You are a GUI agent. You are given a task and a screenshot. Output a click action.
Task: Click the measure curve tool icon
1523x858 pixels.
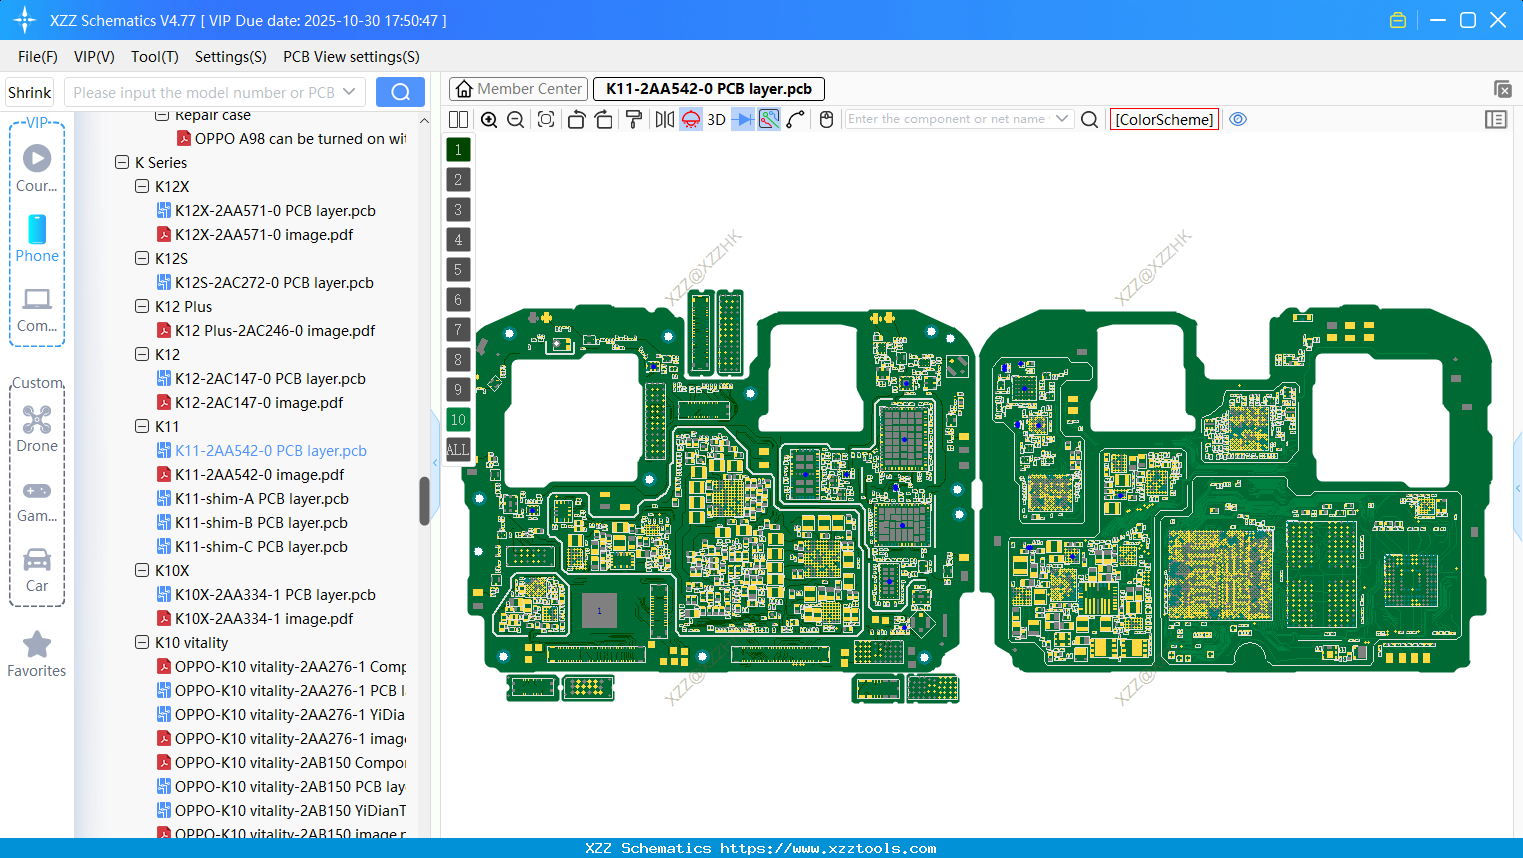point(795,119)
